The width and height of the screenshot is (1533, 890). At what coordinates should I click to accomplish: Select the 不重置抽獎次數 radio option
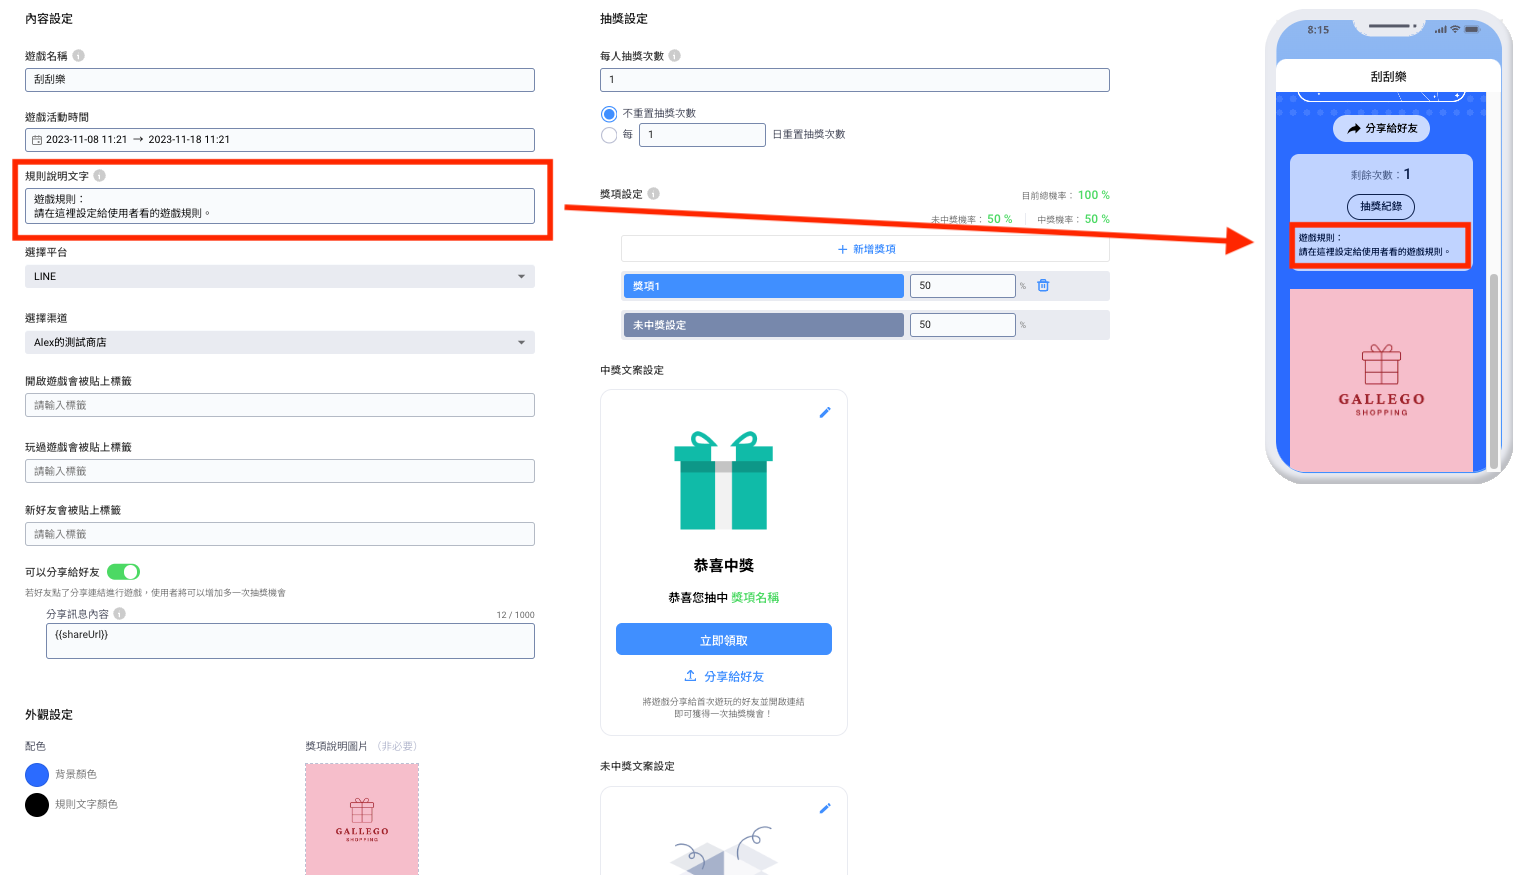point(609,114)
